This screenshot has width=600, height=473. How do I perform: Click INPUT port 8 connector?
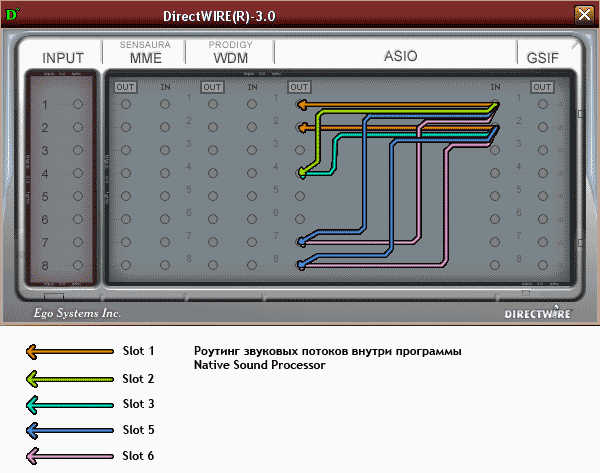click(x=78, y=265)
